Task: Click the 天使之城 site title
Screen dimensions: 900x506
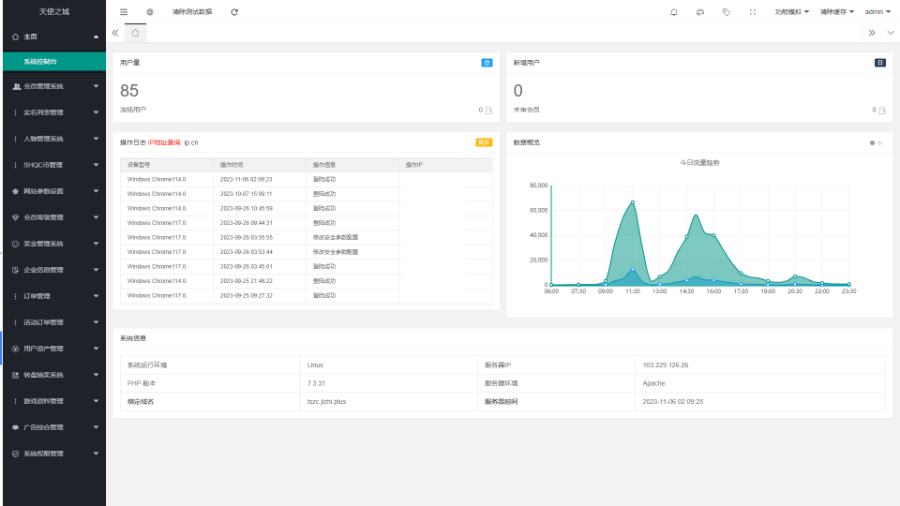Action: [x=54, y=11]
